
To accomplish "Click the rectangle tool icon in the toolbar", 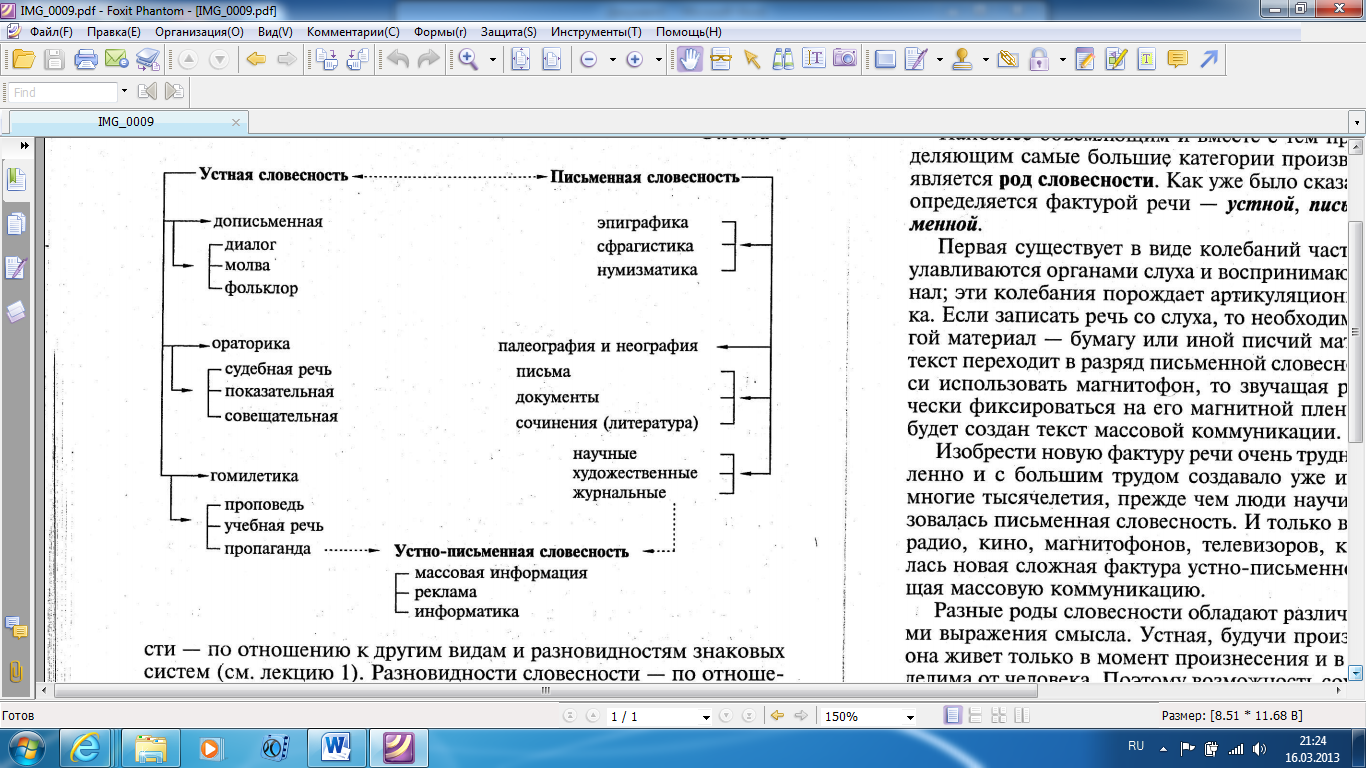I will tap(885, 59).
